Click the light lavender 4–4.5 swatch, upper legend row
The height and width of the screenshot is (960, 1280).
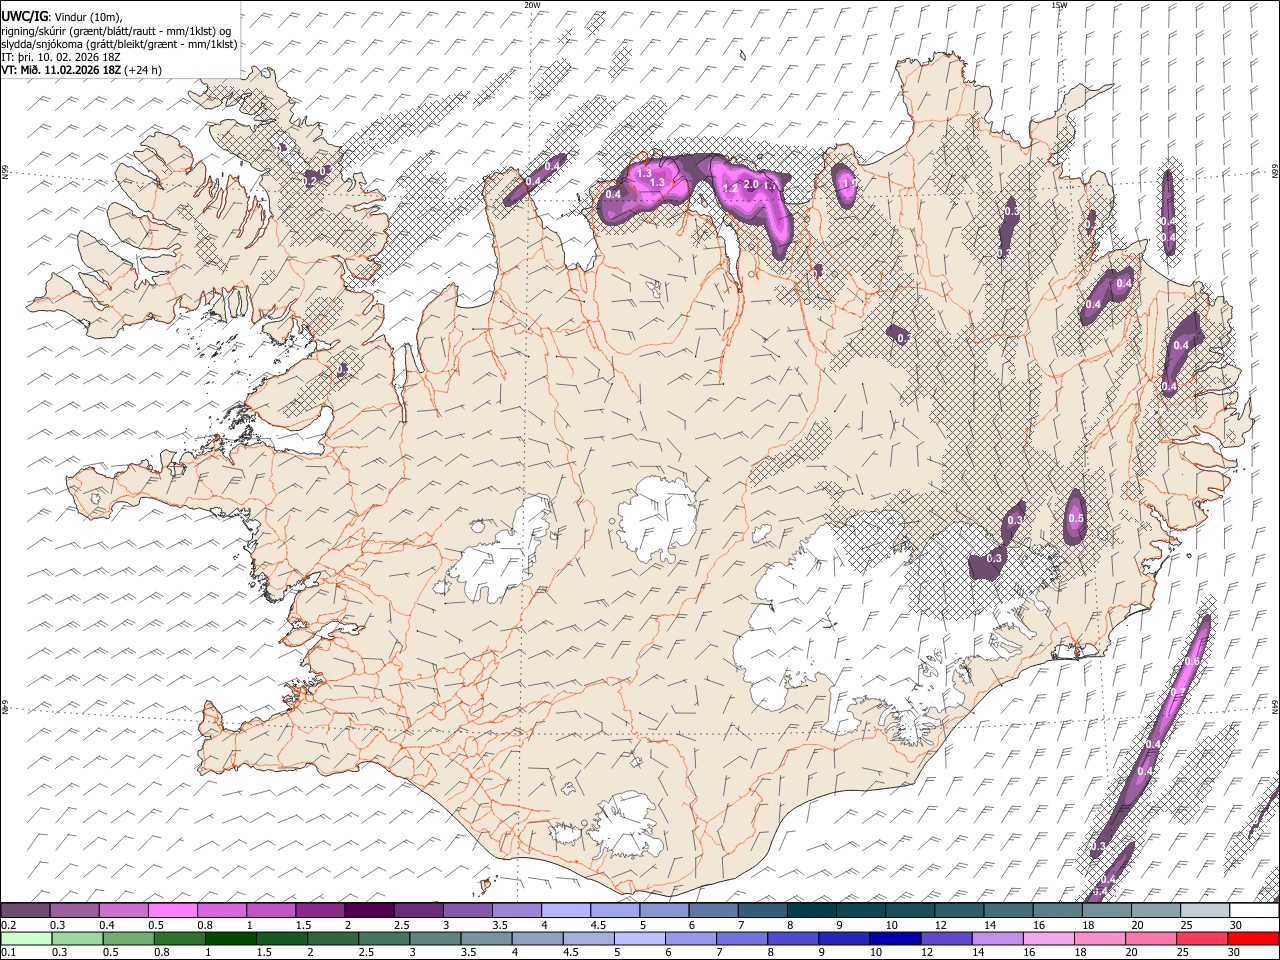566,910
